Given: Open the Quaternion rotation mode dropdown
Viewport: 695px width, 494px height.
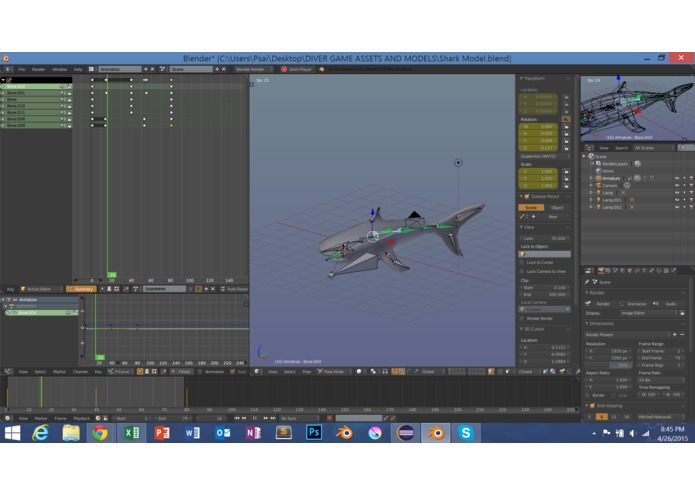Looking at the screenshot, I should 545,156.
